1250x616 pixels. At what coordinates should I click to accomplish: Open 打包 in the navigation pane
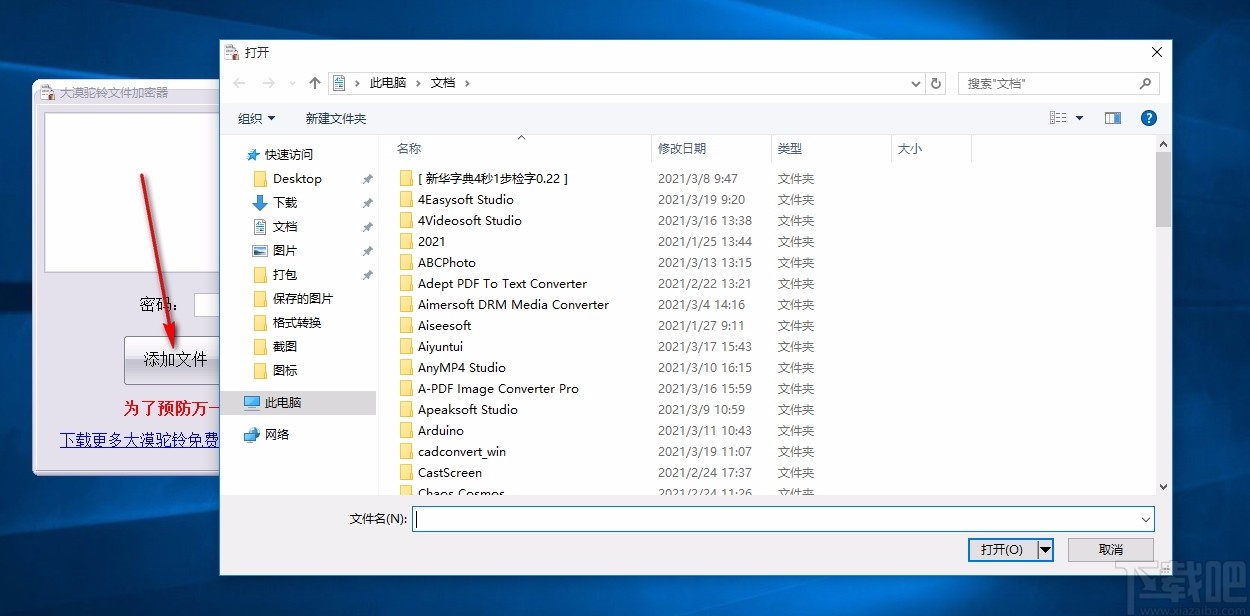click(x=285, y=274)
